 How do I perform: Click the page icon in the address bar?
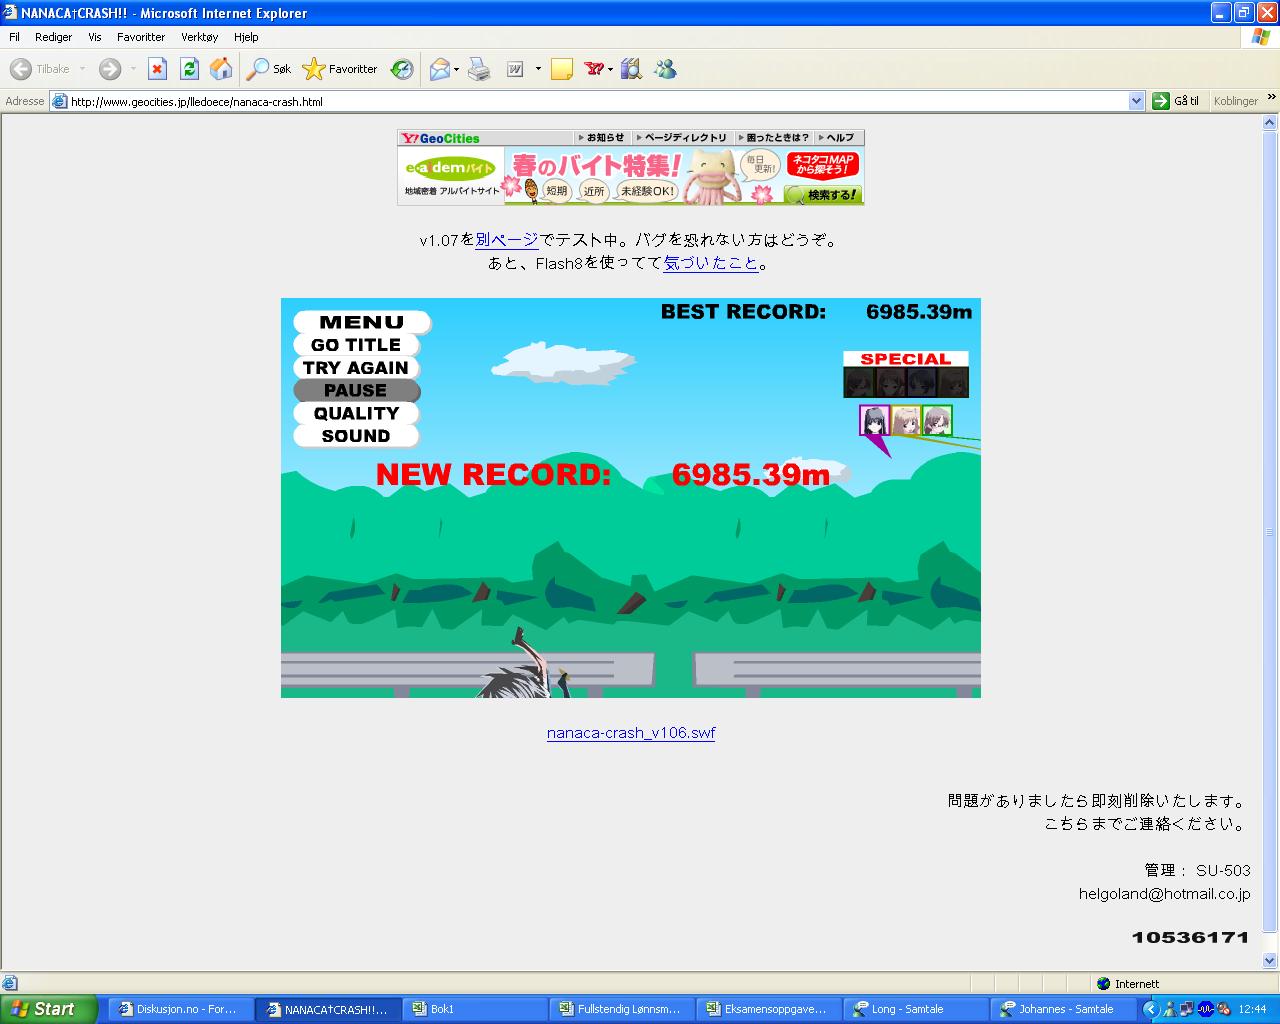(59, 101)
